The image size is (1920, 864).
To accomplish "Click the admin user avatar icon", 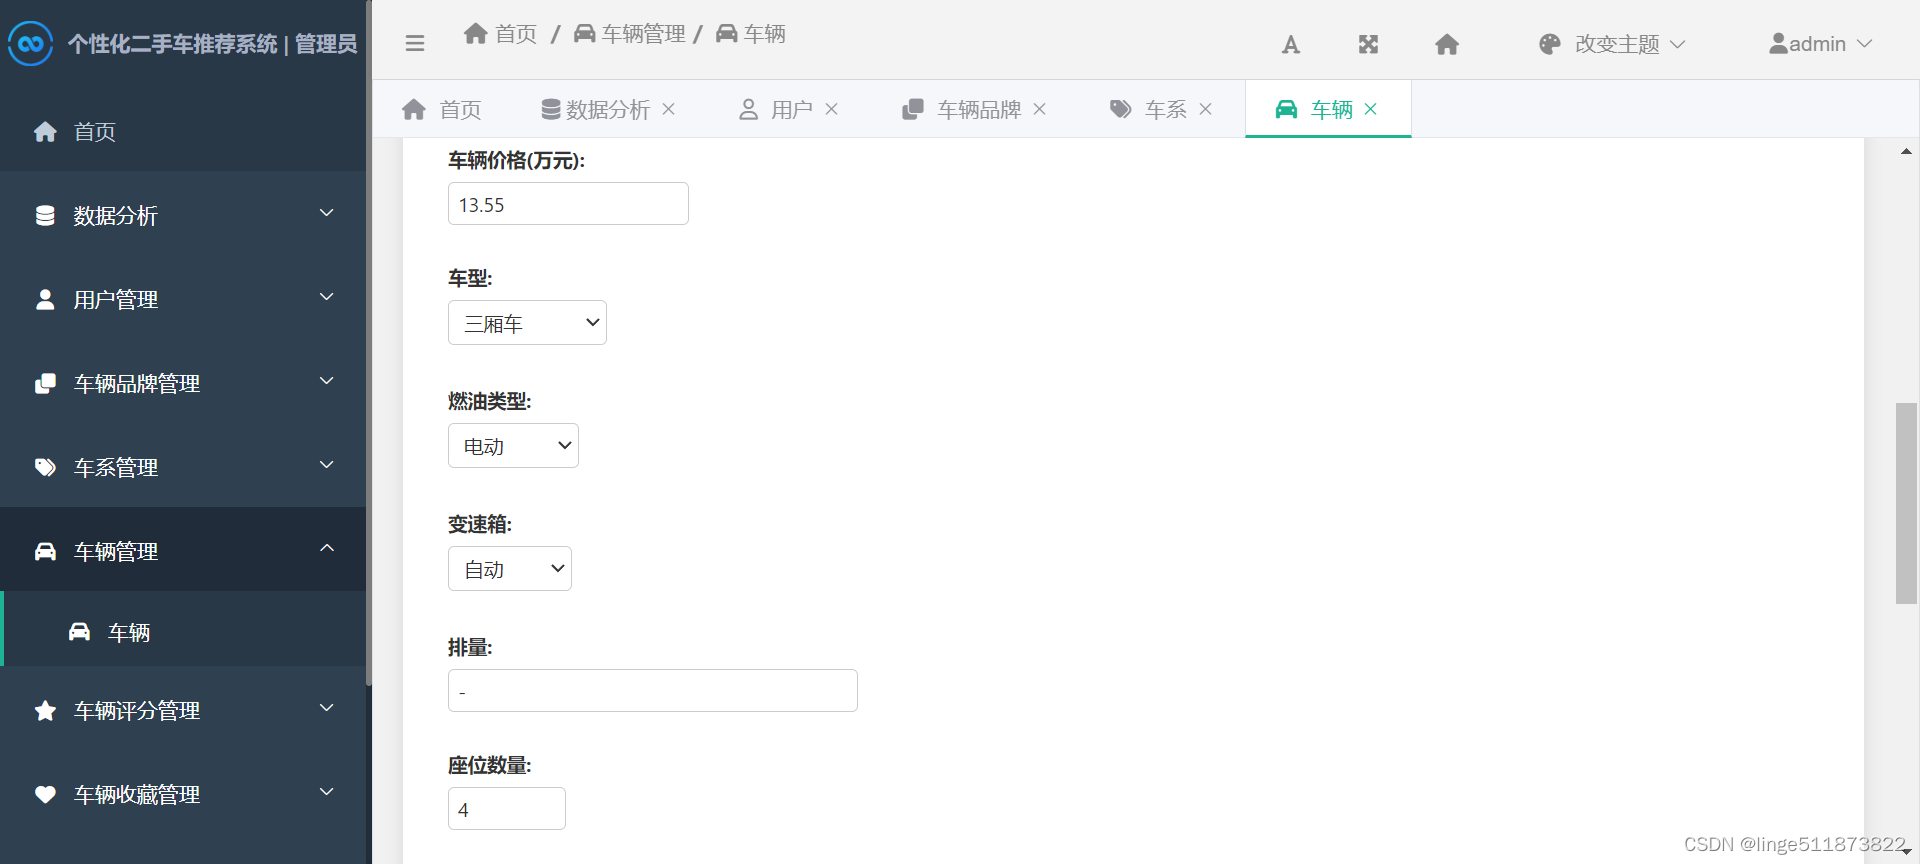I will point(1778,44).
